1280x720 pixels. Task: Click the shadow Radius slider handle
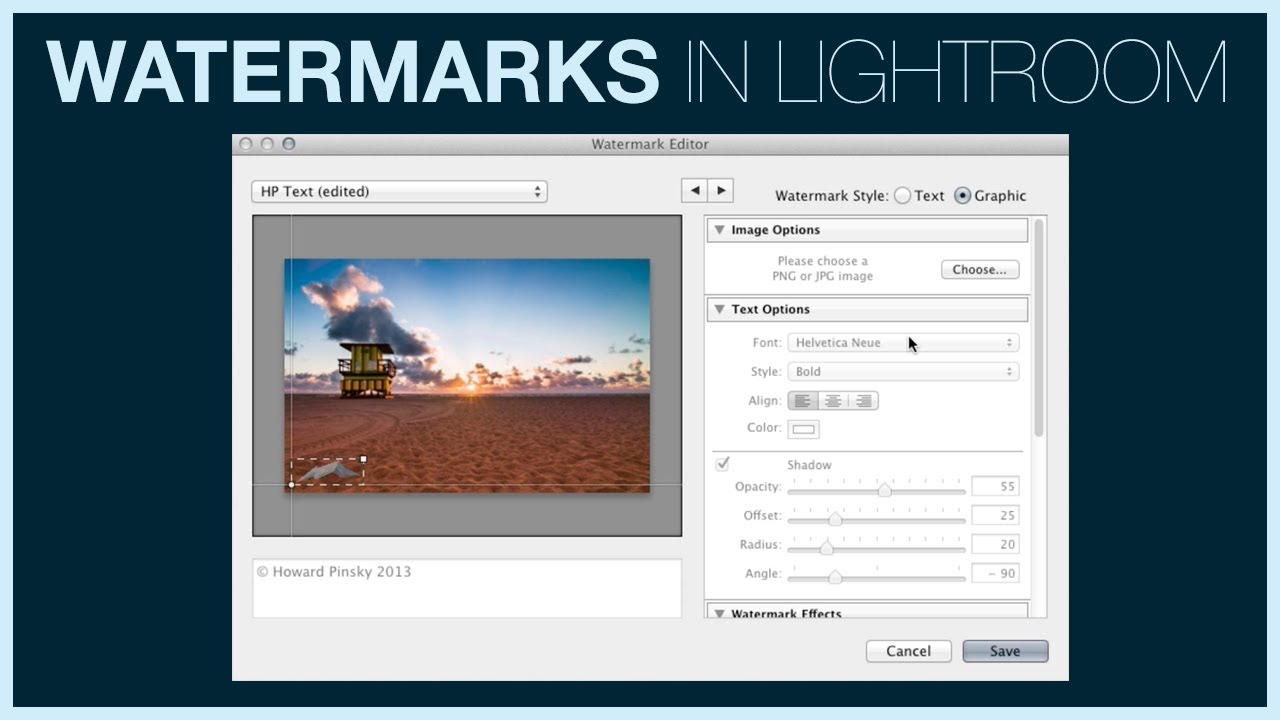click(826, 547)
